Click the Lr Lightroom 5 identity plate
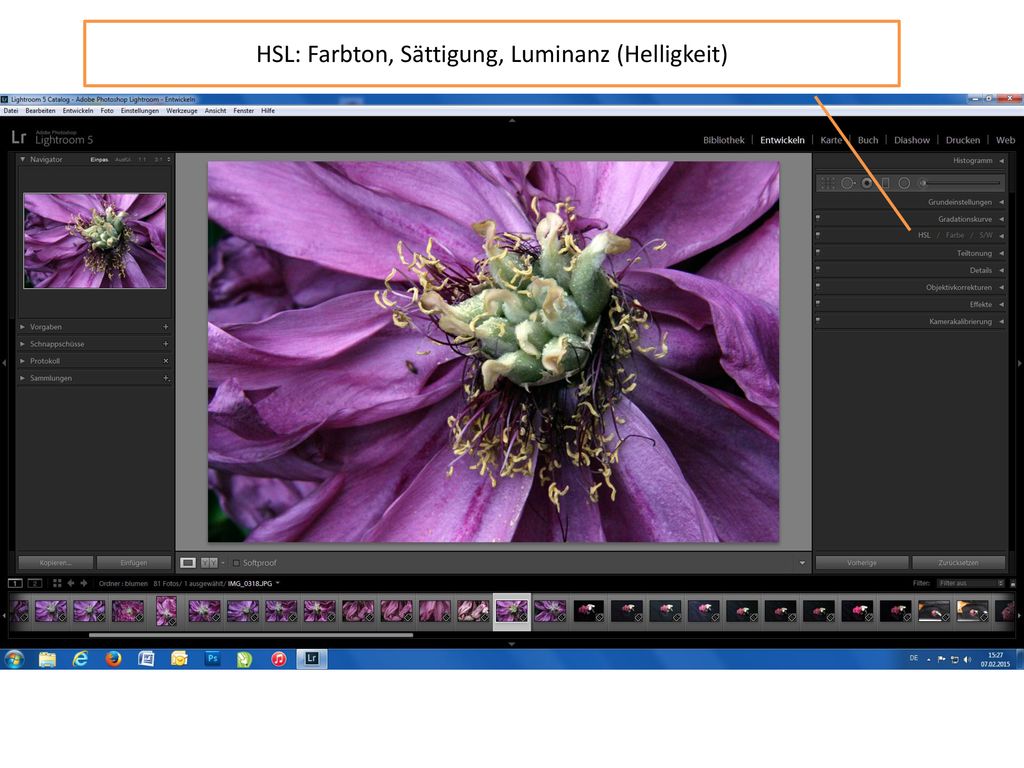Viewport: 1024px width, 768px height. 52,137
